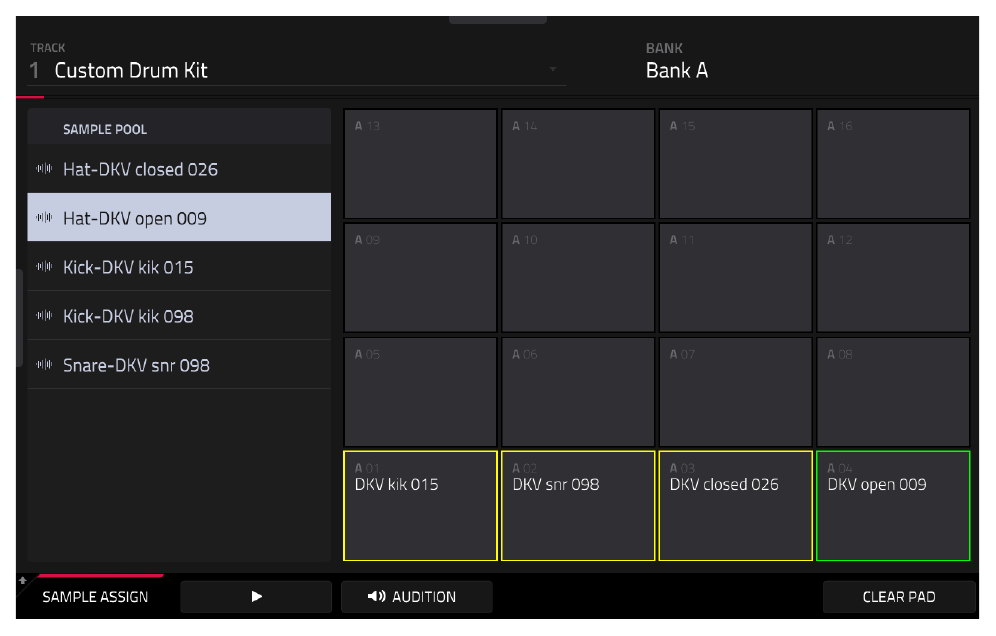This screenshot has width=996, height=636.
Task: Click the Clear Pad button
Action: [899, 597]
